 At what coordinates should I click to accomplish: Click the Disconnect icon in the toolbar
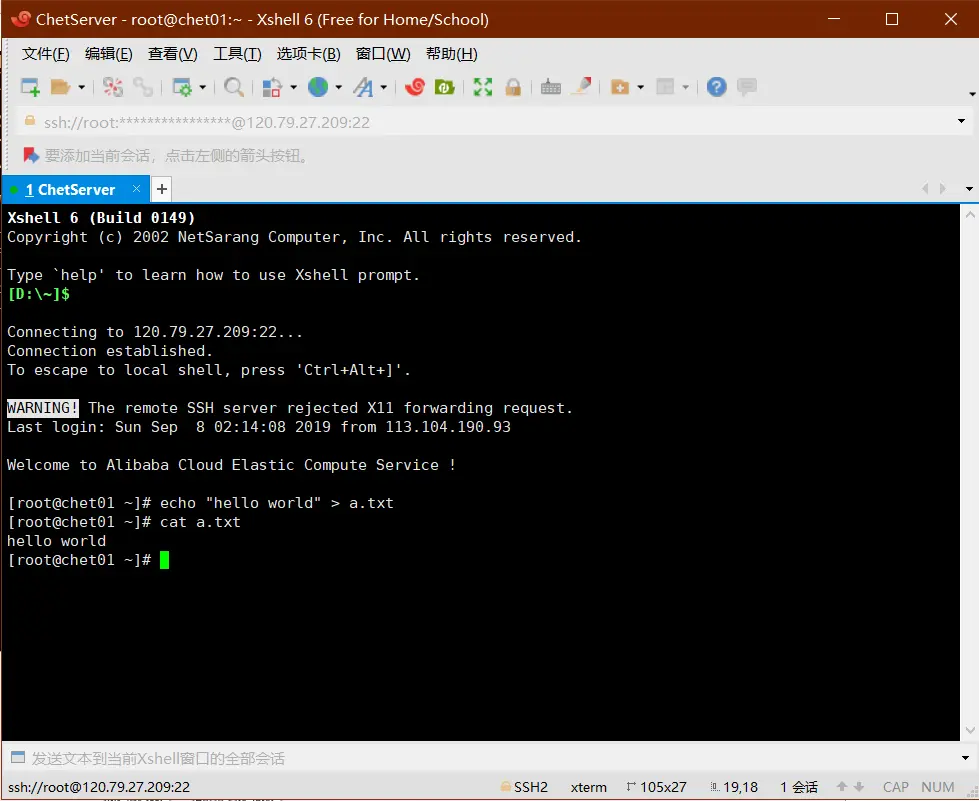point(113,87)
